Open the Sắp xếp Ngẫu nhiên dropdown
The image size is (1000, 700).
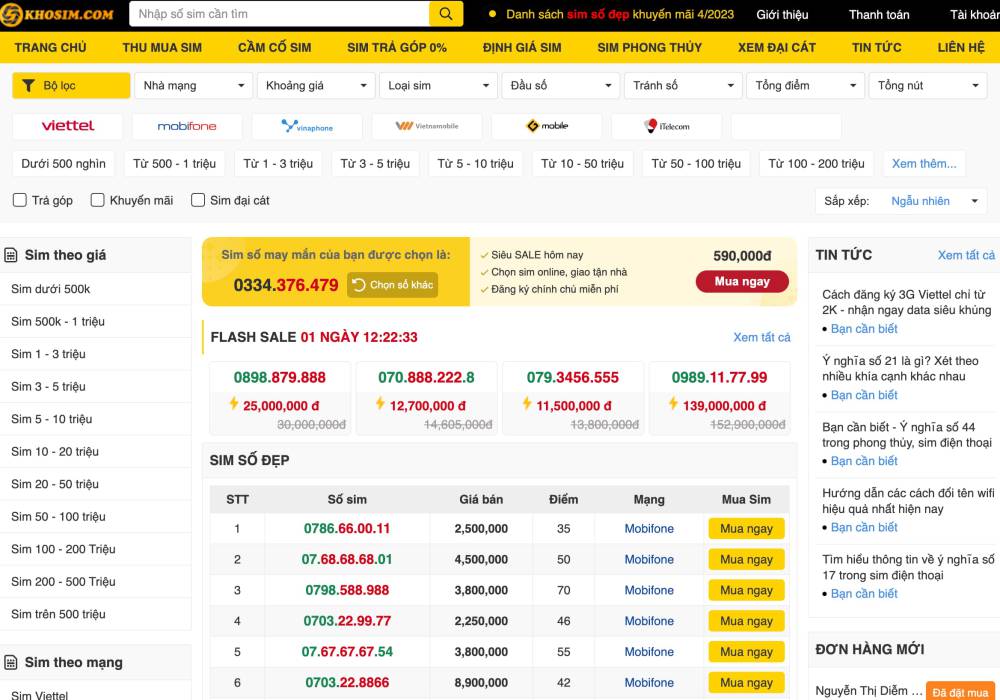coord(901,201)
